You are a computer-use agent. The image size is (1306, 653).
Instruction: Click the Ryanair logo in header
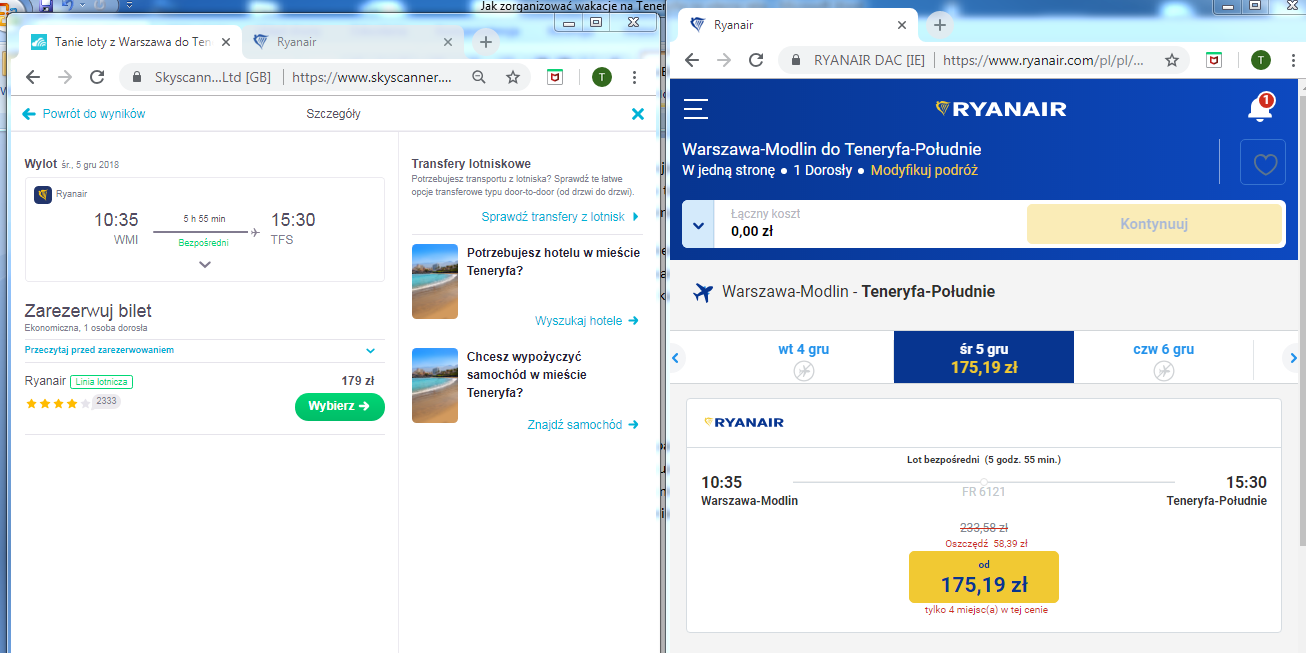coord(1000,109)
